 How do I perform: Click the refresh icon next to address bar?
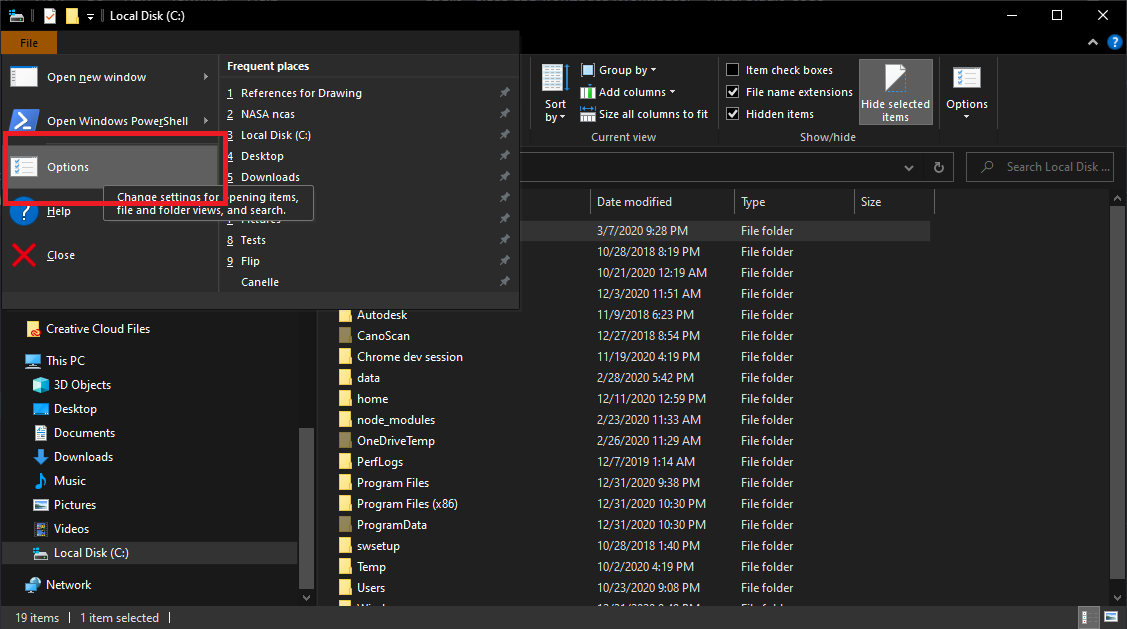pyautogui.click(x=938, y=168)
